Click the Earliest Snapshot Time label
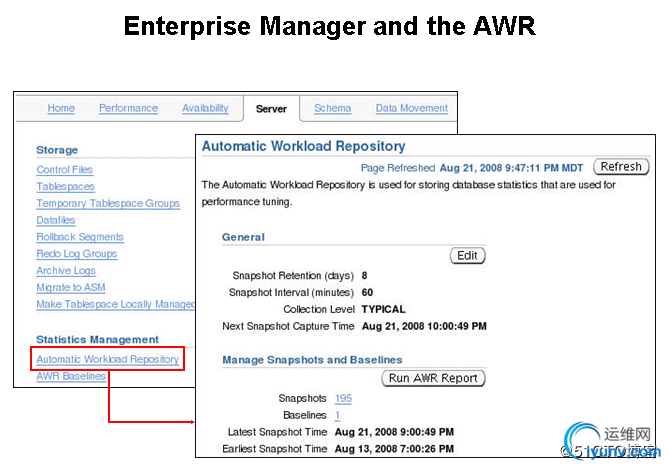The height and width of the screenshot is (468, 667). click(x=275, y=449)
